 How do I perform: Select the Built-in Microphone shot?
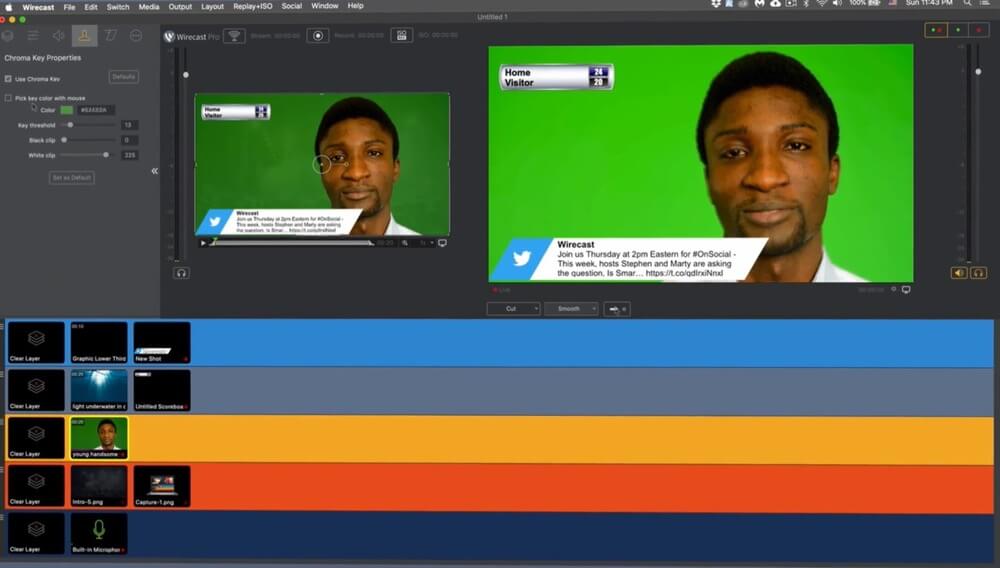click(x=99, y=534)
